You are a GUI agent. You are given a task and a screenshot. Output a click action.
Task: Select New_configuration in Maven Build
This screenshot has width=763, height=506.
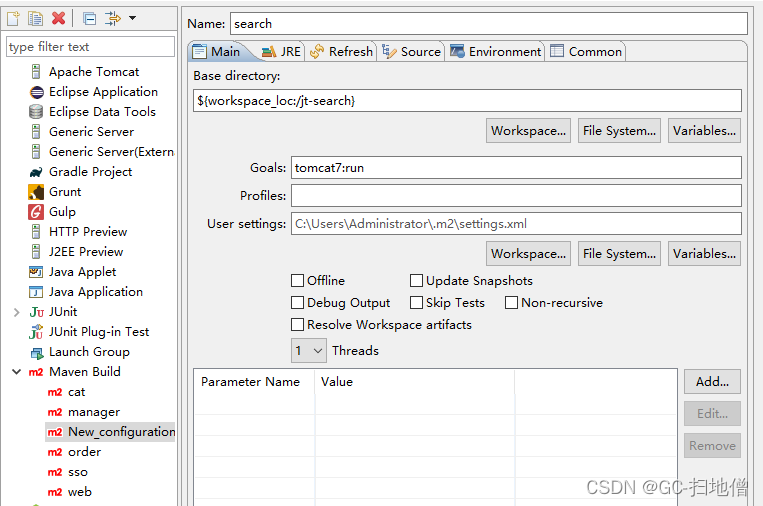click(111, 432)
